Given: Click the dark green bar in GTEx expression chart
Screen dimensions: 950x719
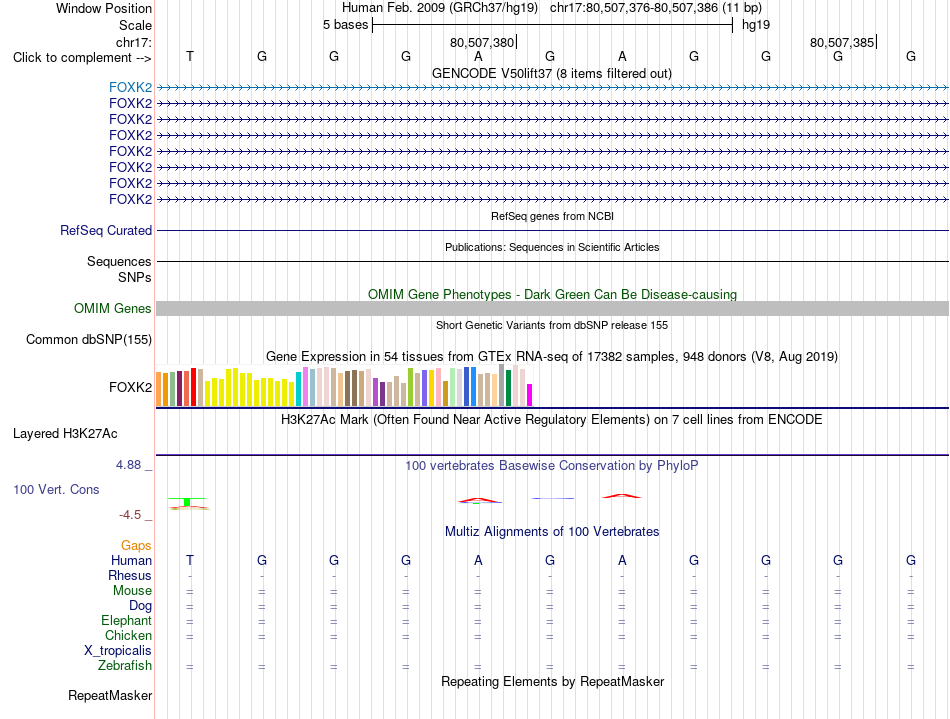Looking at the screenshot, I should coord(508,388).
